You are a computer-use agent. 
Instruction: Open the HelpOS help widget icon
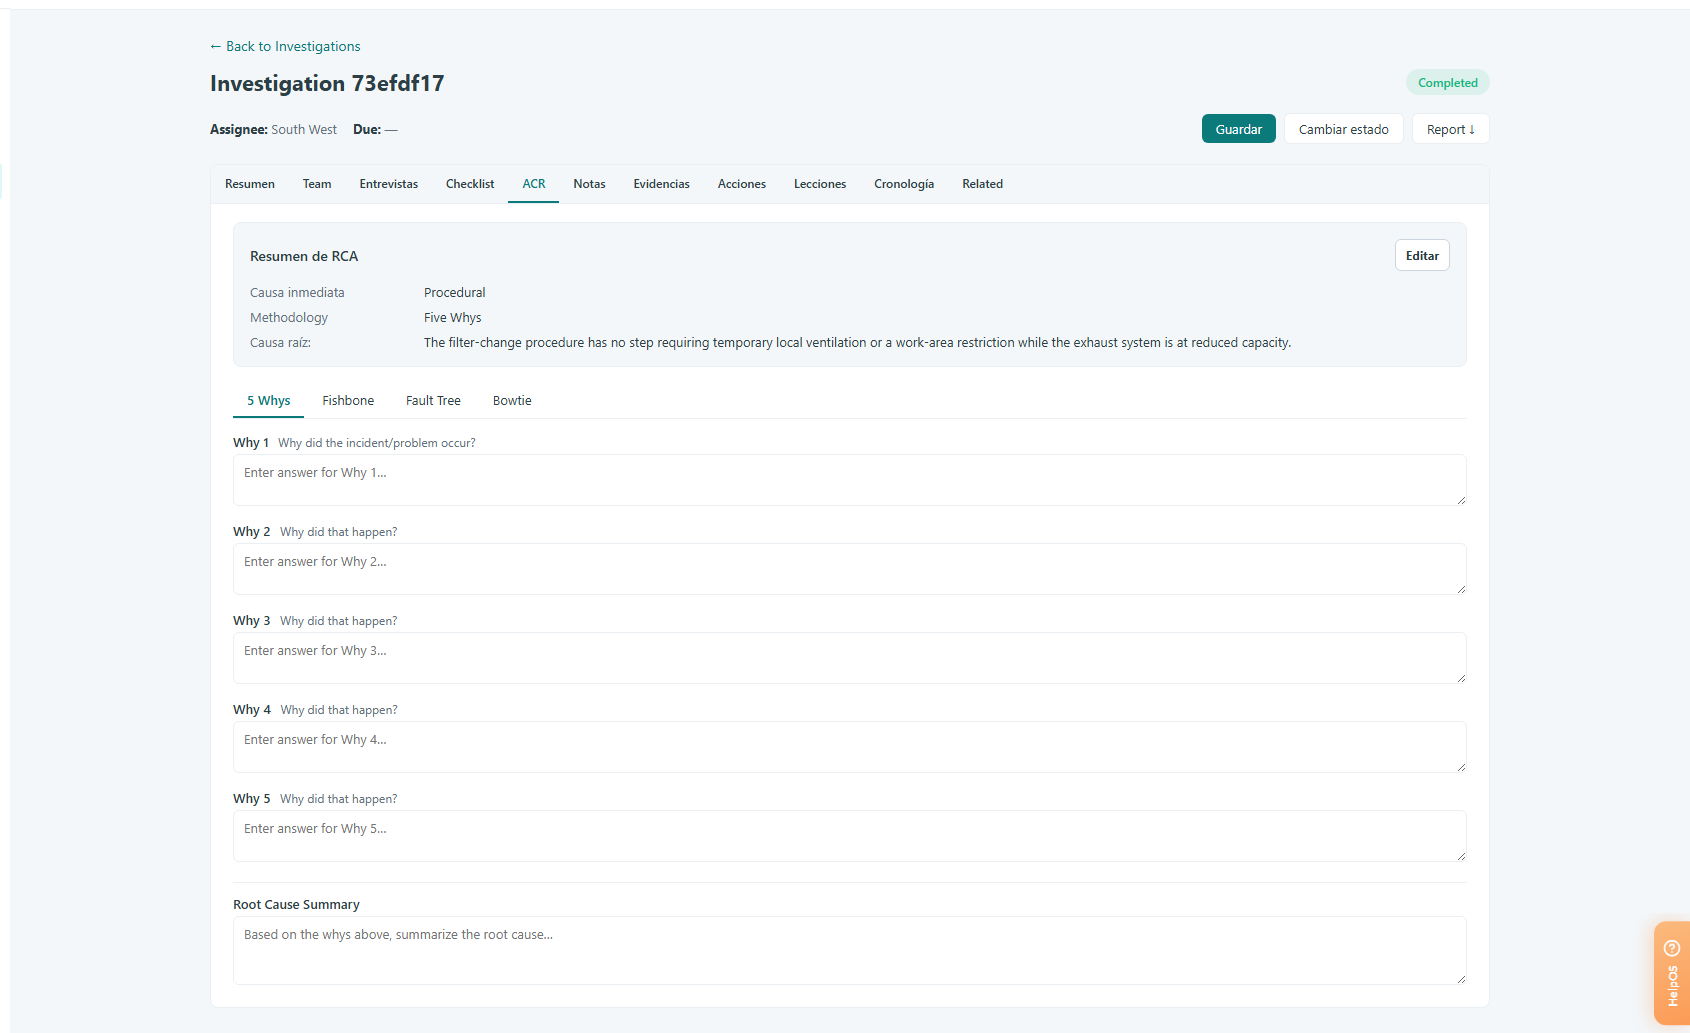1671,948
